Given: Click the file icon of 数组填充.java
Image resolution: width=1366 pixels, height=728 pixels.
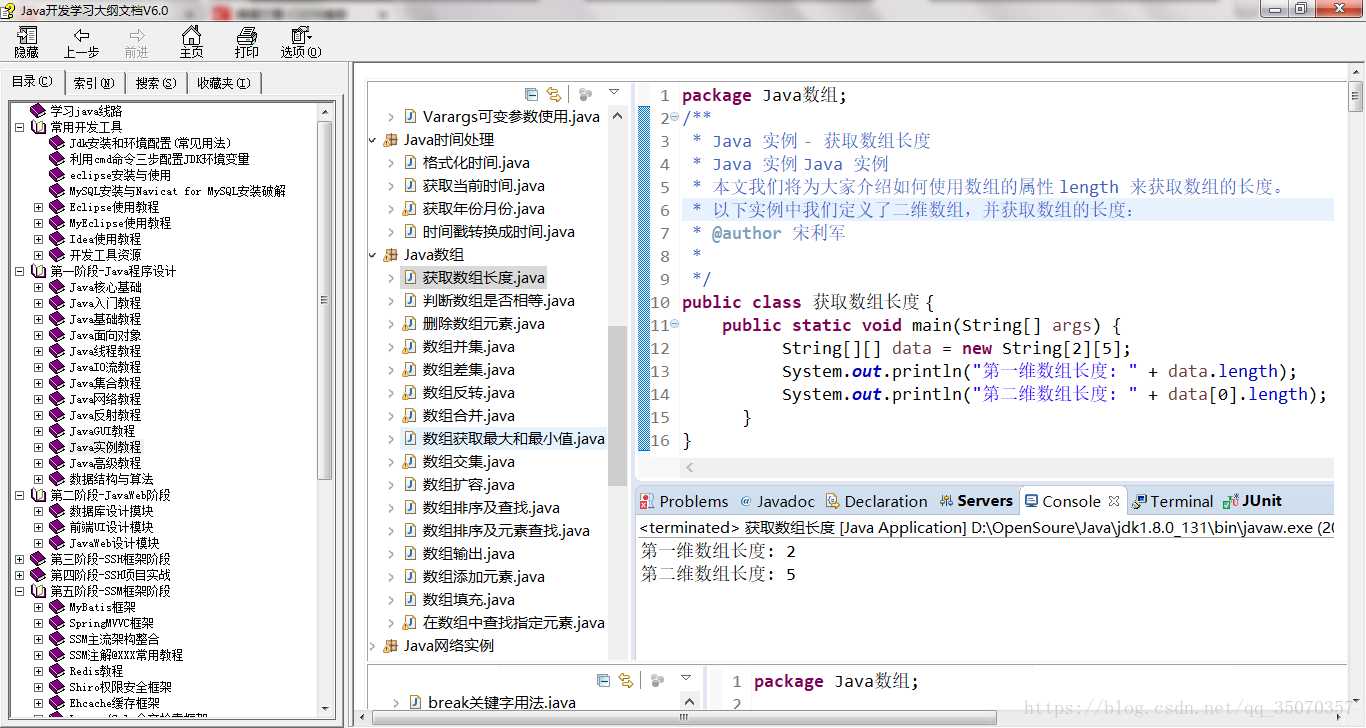Looking at the screenshot, I should point(412,600).
